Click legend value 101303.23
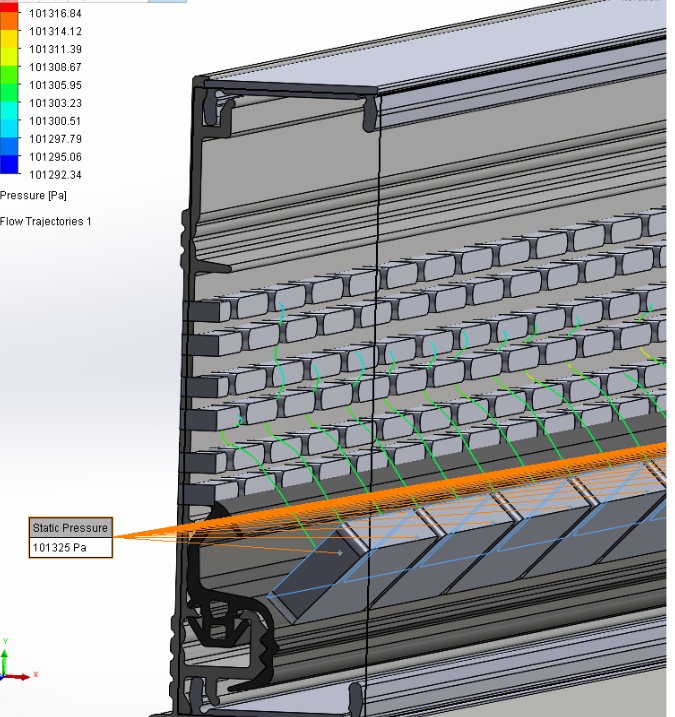Viewport: 675px width, 717px height. pyautogui.click(x=55, y=103)
